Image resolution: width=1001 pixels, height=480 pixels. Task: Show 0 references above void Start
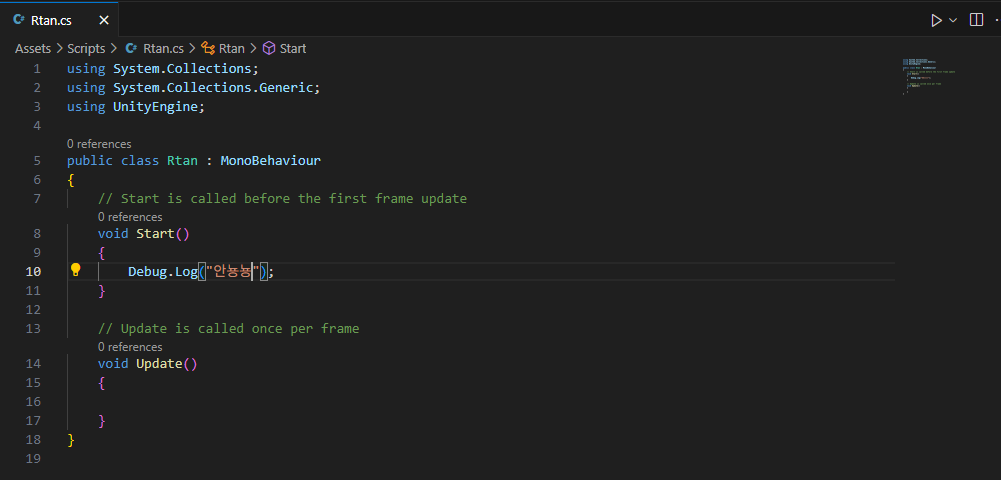pyautogui.click(x=130, y=217)
